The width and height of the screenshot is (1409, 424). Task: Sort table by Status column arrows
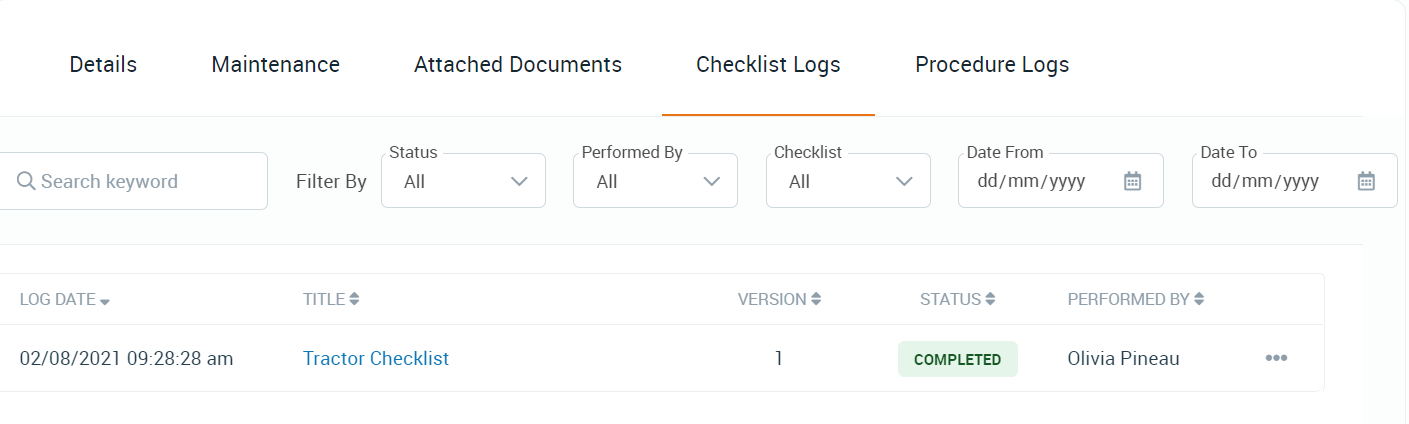click(990, 299)
